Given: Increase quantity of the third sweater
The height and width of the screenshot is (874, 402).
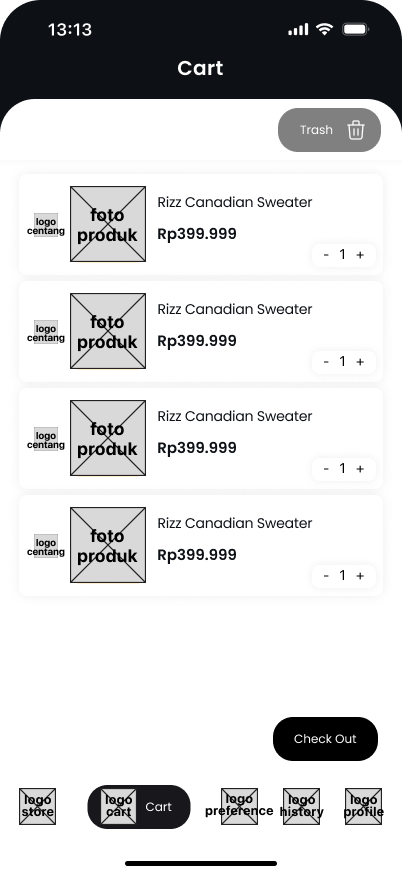Looking at the screenshot, I should click(x=360, y=469).
